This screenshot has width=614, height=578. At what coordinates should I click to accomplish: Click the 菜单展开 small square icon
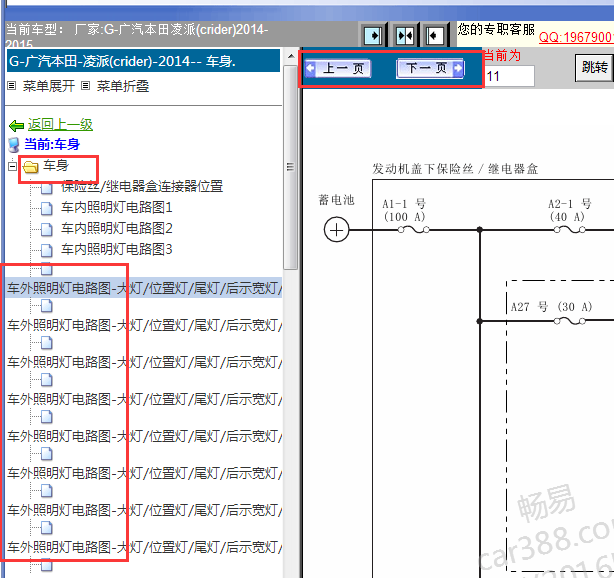tap(12, 85)
